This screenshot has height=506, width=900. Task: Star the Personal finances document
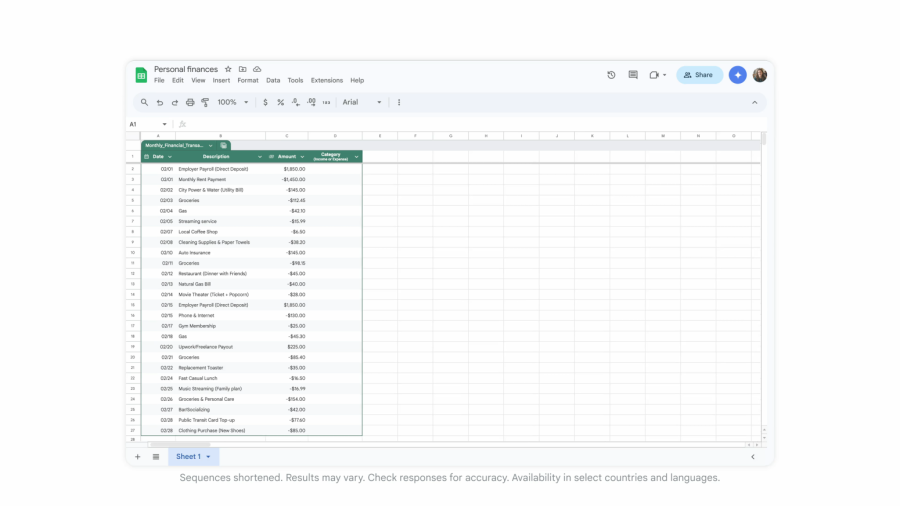[x=228, y=69]
